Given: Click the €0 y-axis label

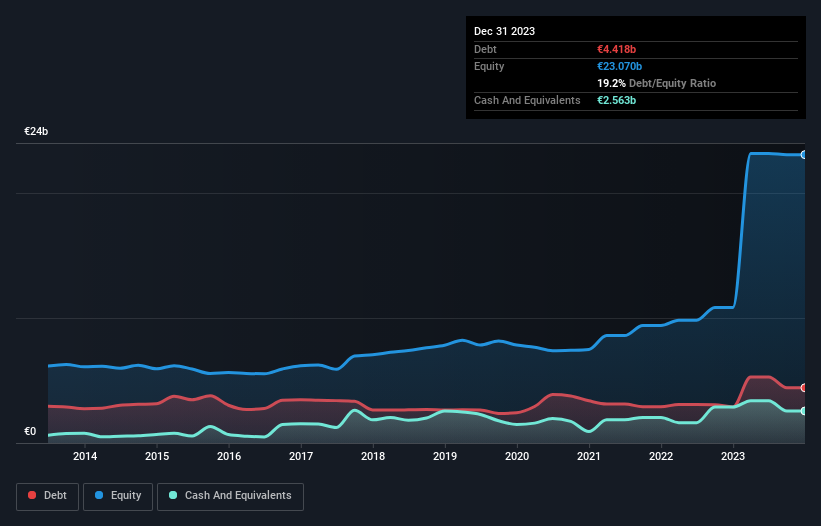Looking at the screenshot, I should point(30,431).
